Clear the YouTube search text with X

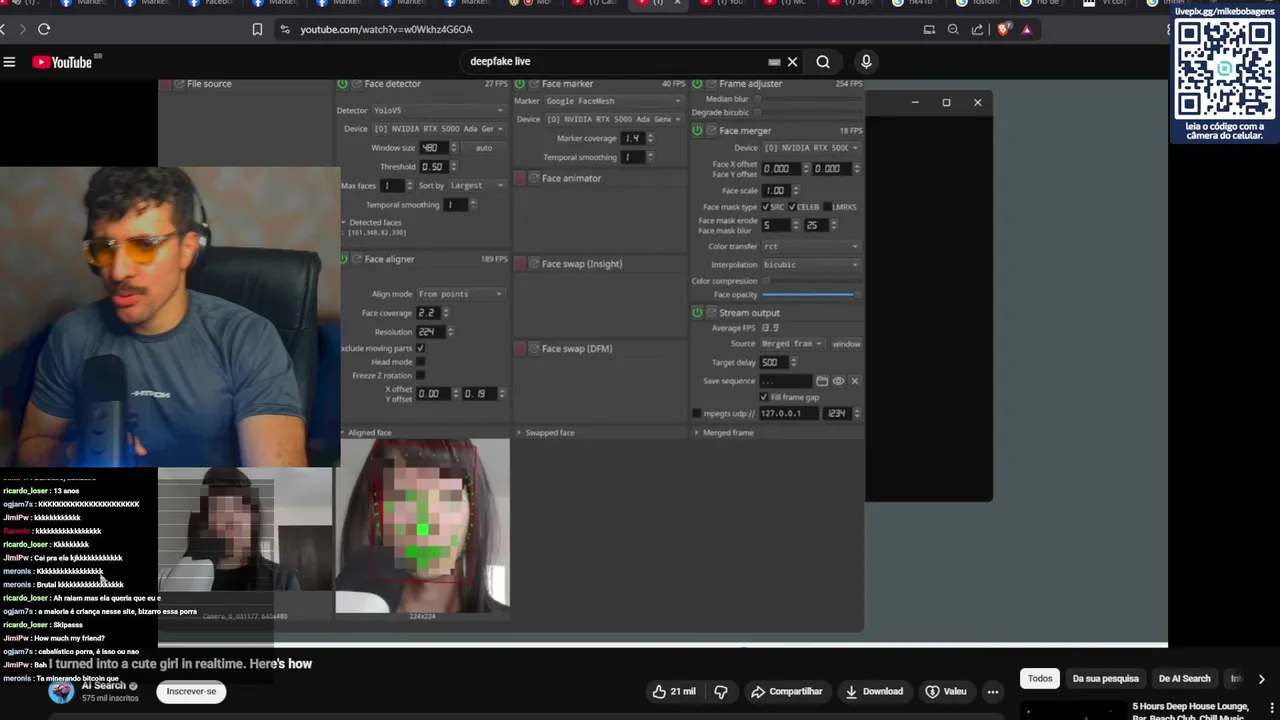click(x=792, y=62)
